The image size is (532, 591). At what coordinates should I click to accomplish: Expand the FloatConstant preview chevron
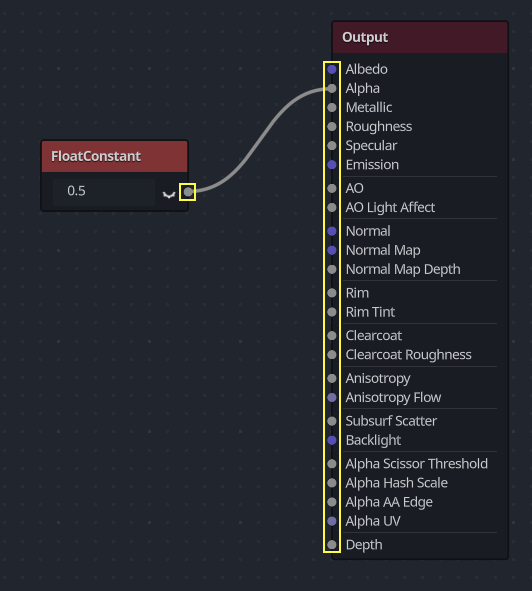pos(169,194)
